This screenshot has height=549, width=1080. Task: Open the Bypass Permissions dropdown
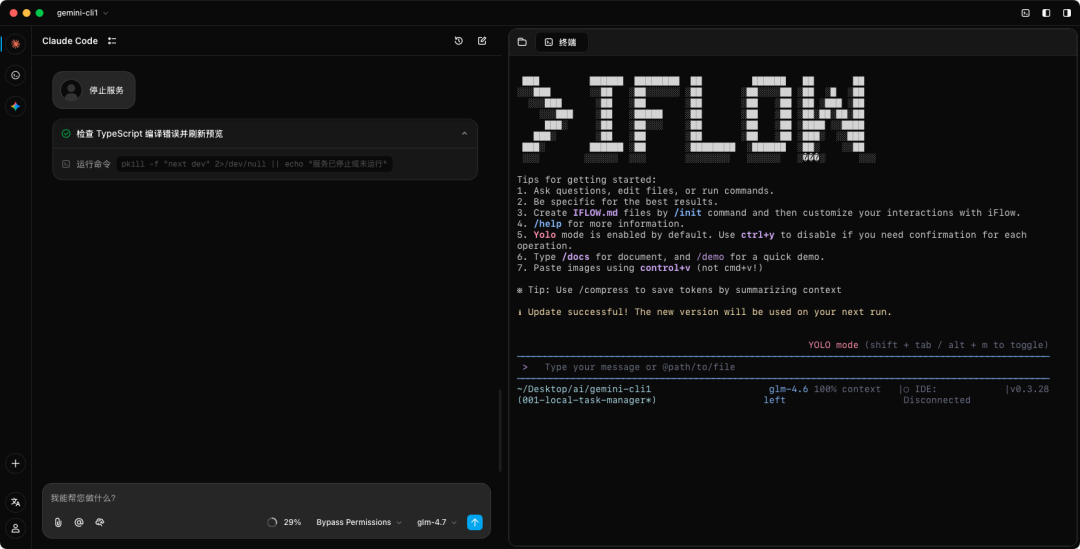(x=359, y=522)
